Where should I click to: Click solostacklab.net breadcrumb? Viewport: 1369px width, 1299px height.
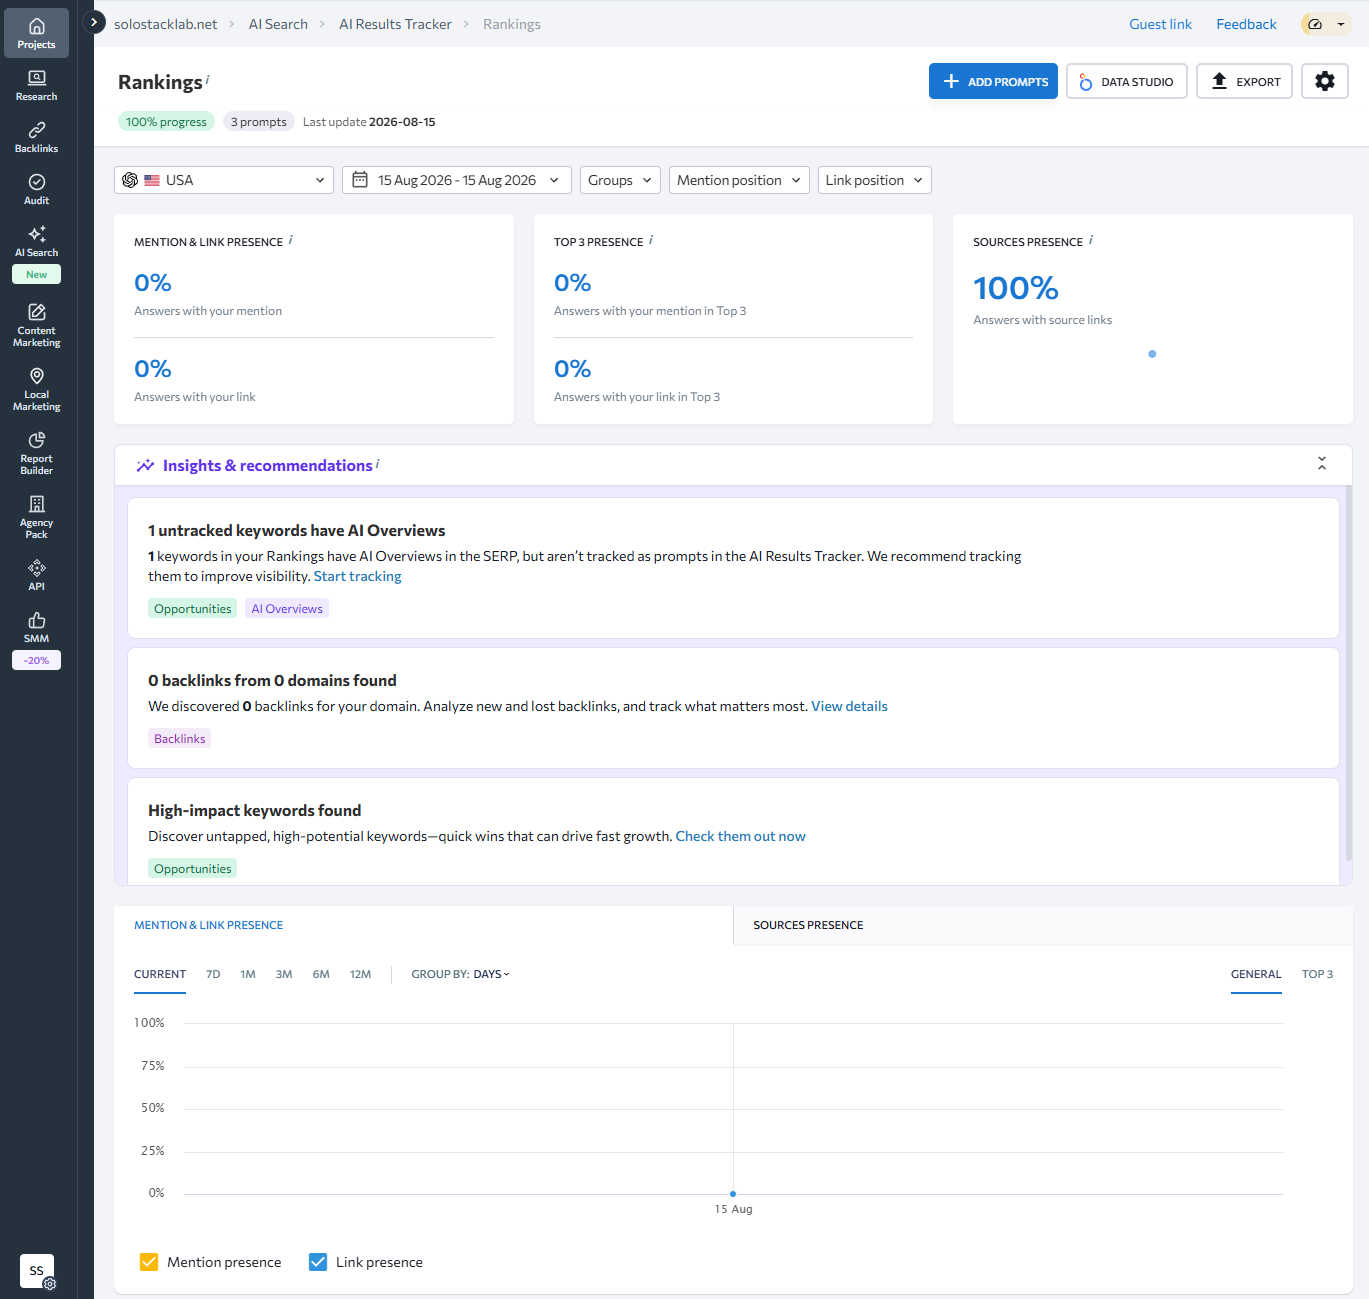tap(165, 24)
